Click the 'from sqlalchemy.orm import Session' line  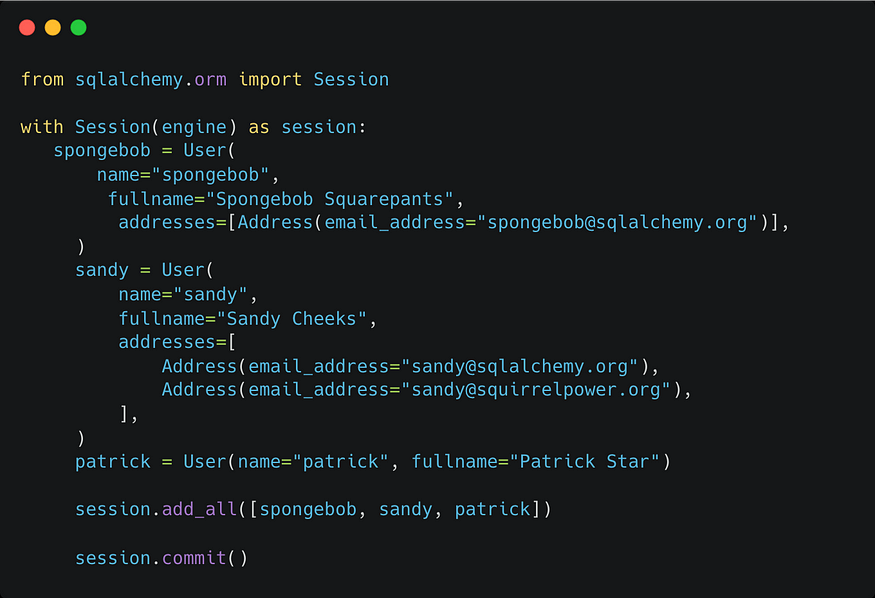pos(205,80)
